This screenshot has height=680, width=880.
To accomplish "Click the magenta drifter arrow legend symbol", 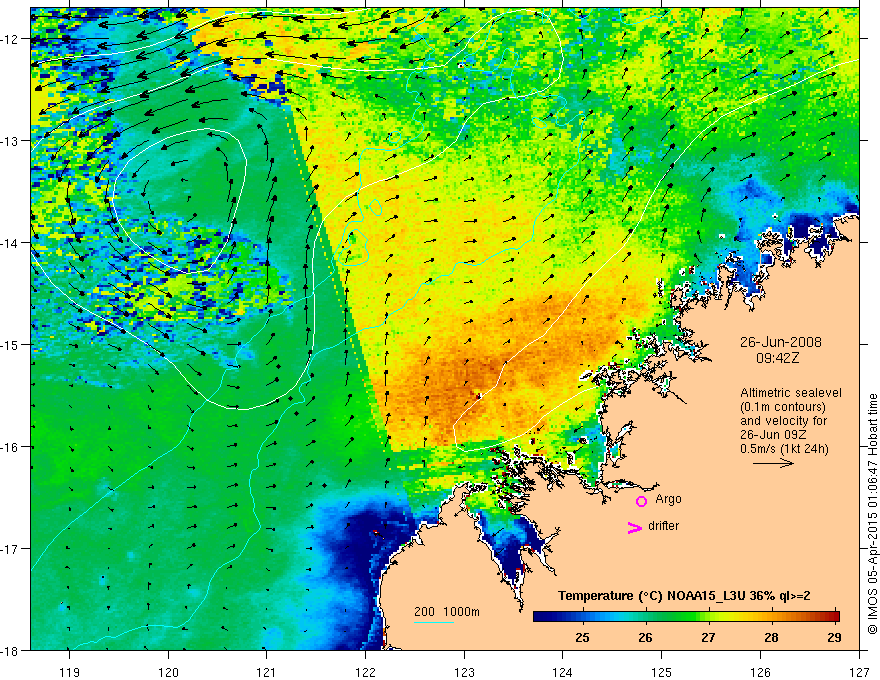I will pyautogui.click(x=635, y=527).
